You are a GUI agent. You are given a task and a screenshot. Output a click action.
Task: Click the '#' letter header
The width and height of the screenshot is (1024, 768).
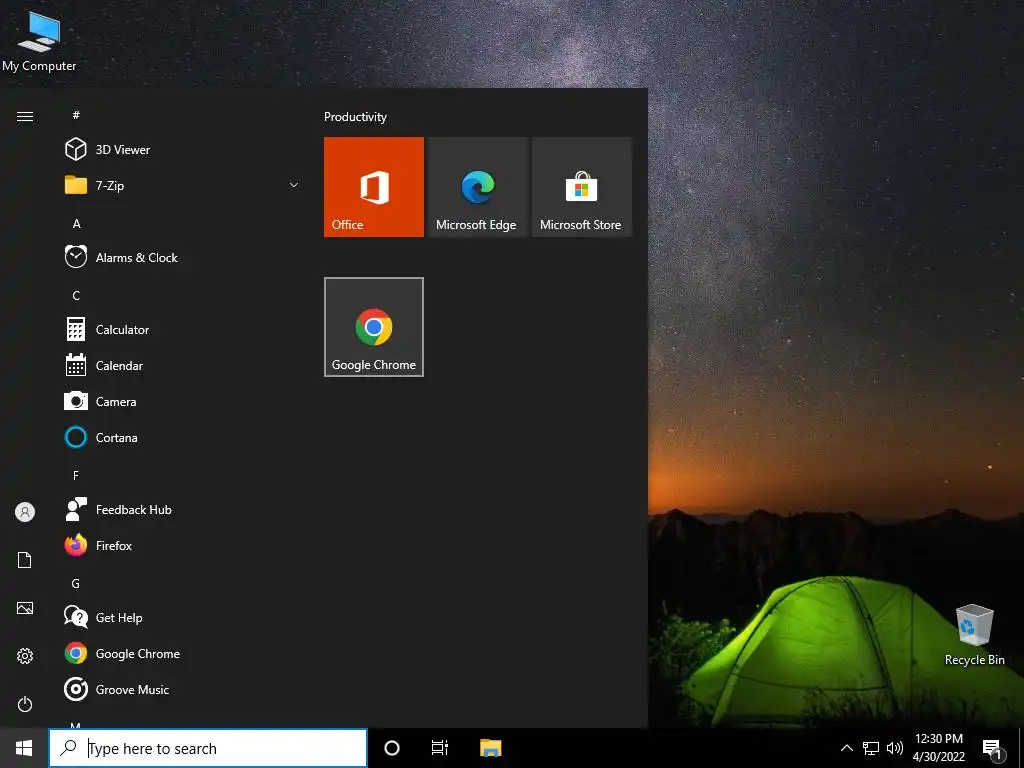[x=76, y=115]
